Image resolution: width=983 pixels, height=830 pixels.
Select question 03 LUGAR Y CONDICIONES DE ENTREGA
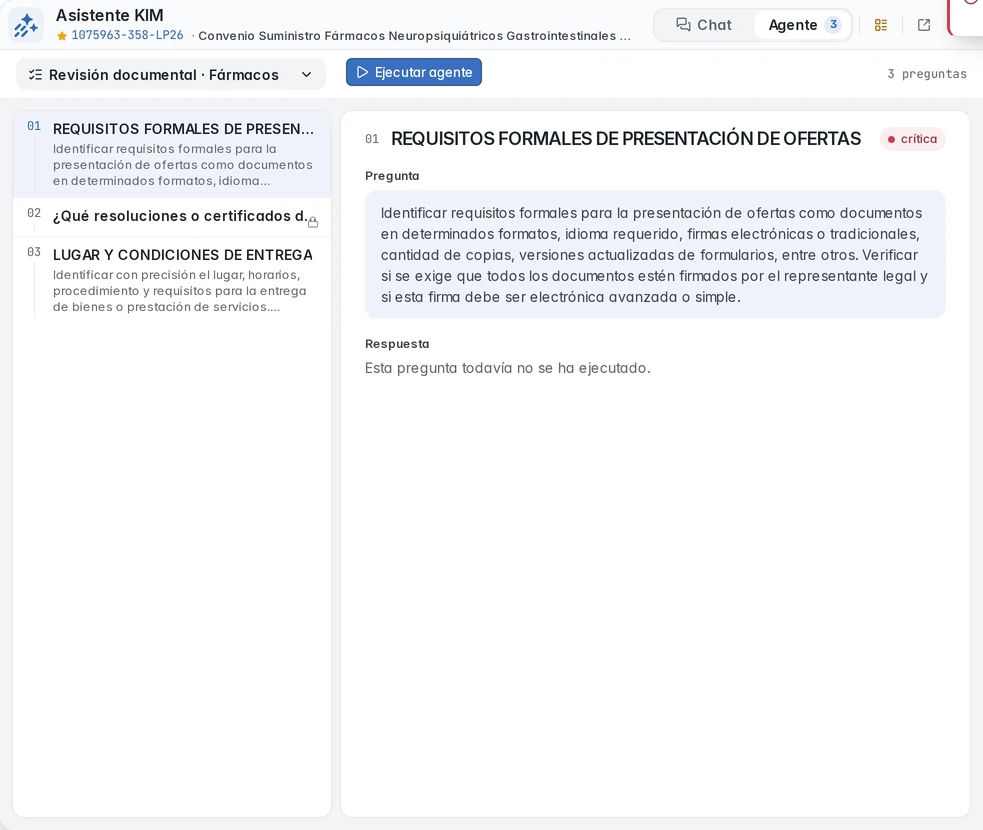coord(172,280)
